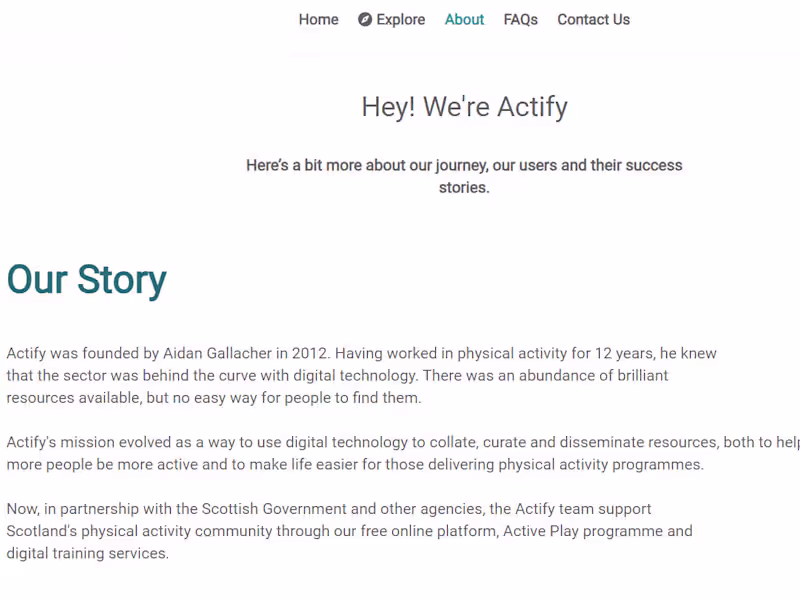Click the "digital training services" text

[87, 553]
